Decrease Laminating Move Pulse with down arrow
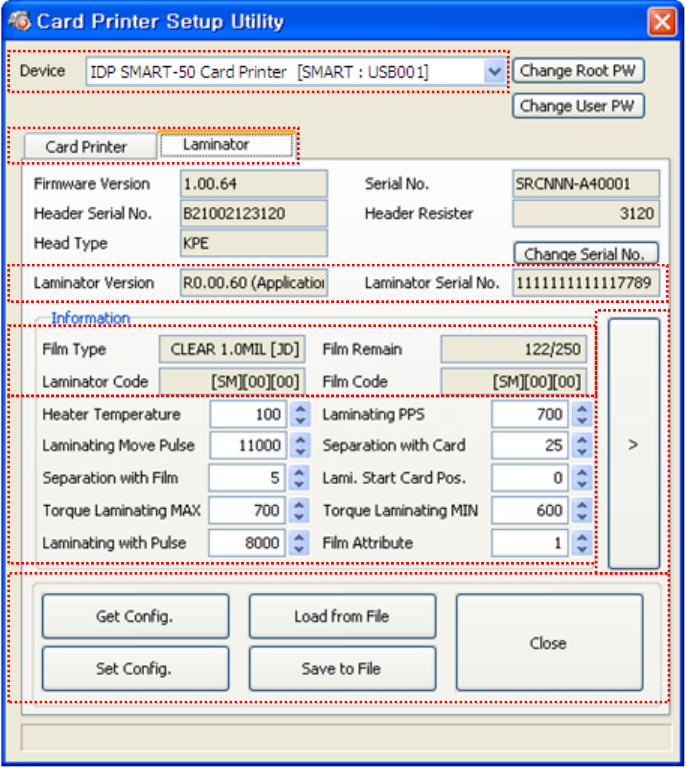Screen dimensions: 686x768 [x=300, y=452]
